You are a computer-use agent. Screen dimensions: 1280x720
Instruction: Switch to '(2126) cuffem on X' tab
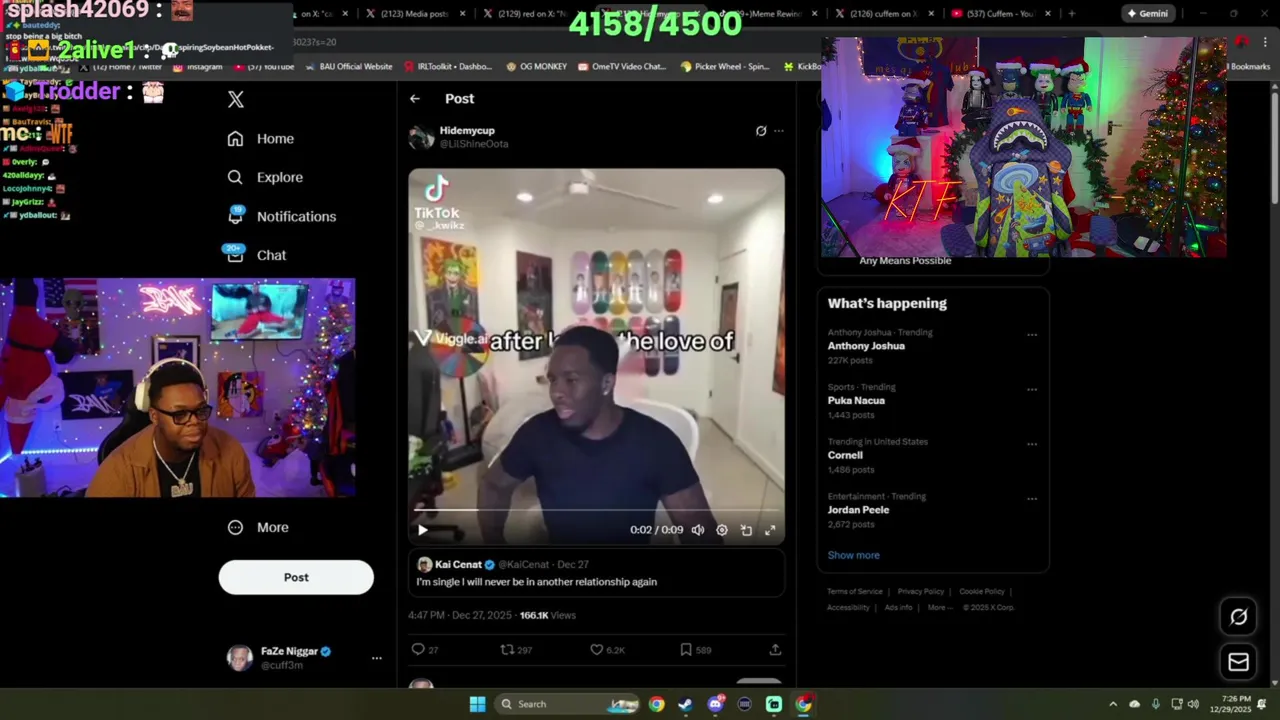883,14
